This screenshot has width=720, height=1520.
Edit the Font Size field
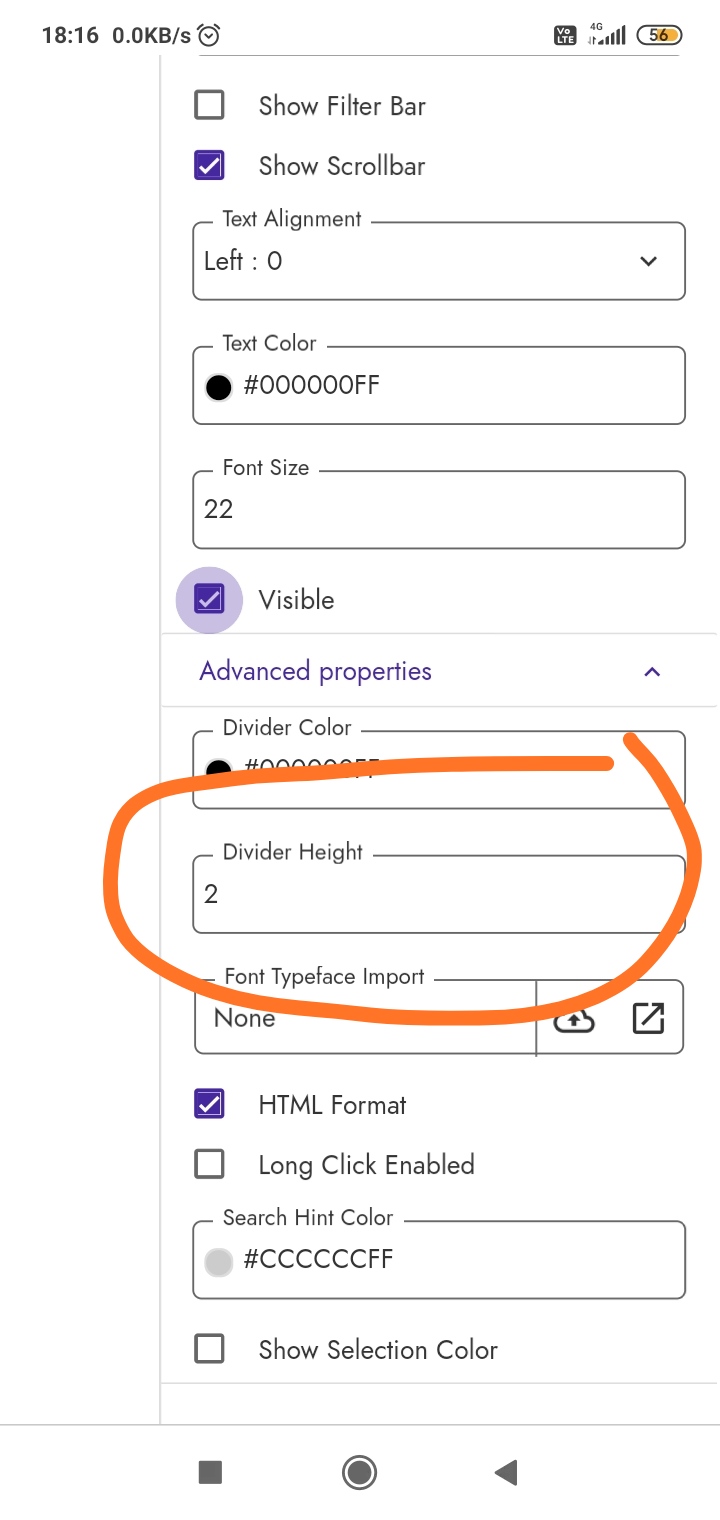(x=438, y=510)
